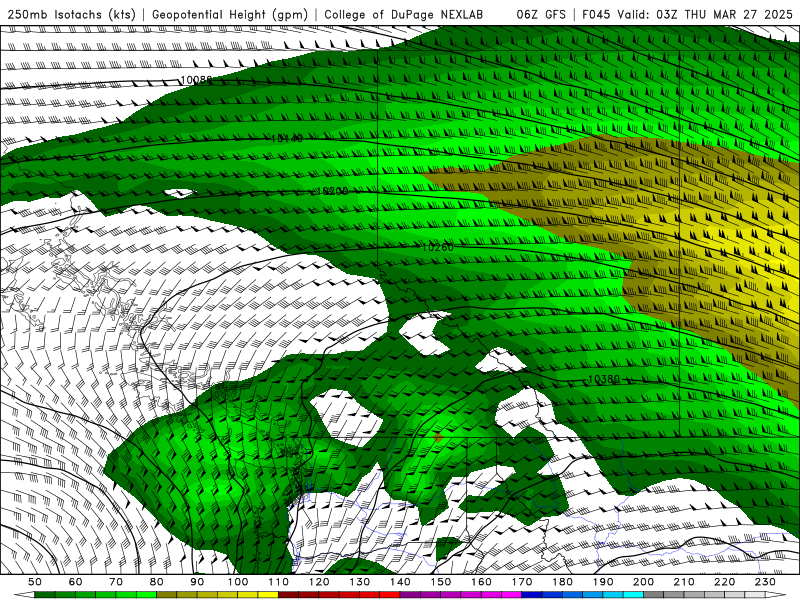Click the 10140 height contour label
The image size is (800, 600).
pos(287,138)
